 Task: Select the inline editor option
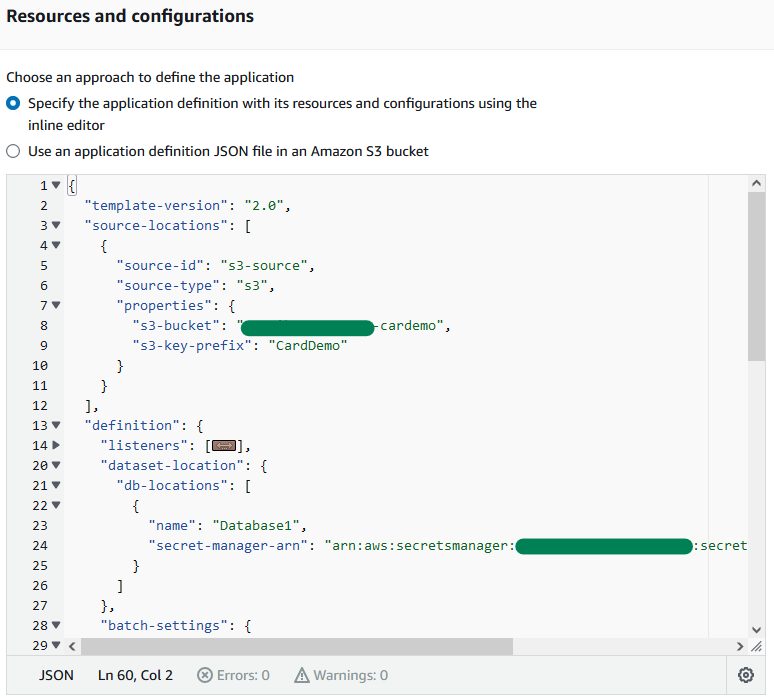point(13,103)
